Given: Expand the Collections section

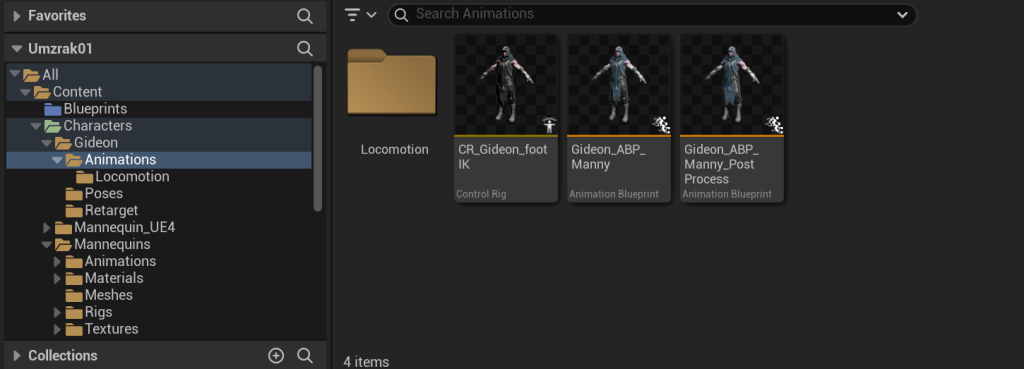Looking at the screenshot, I should pyautogui.click(x=17, y=356).
